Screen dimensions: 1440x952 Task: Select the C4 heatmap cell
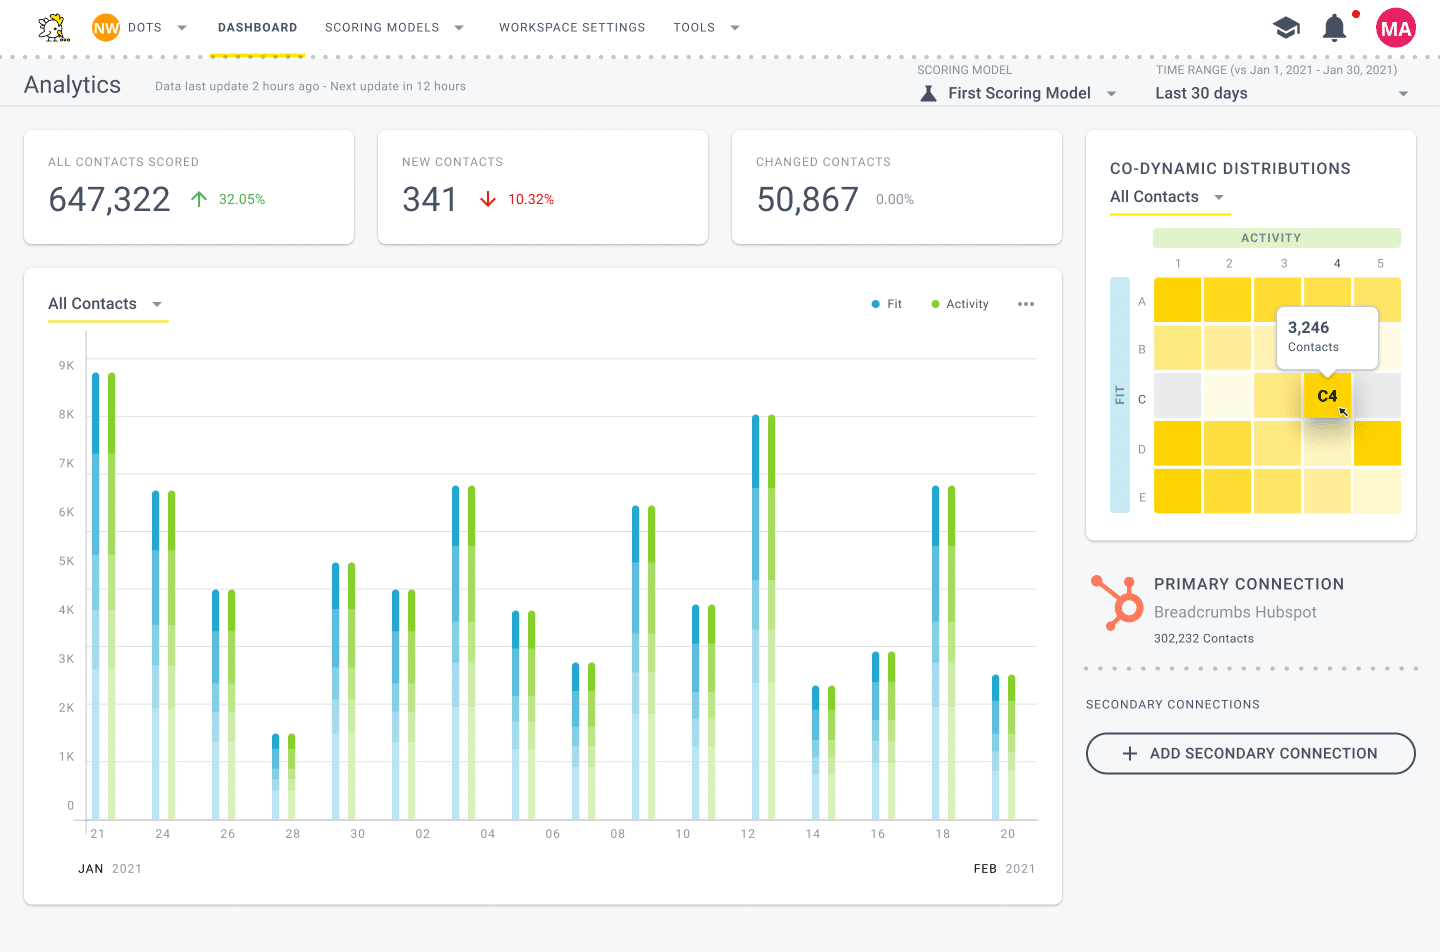1328,396
